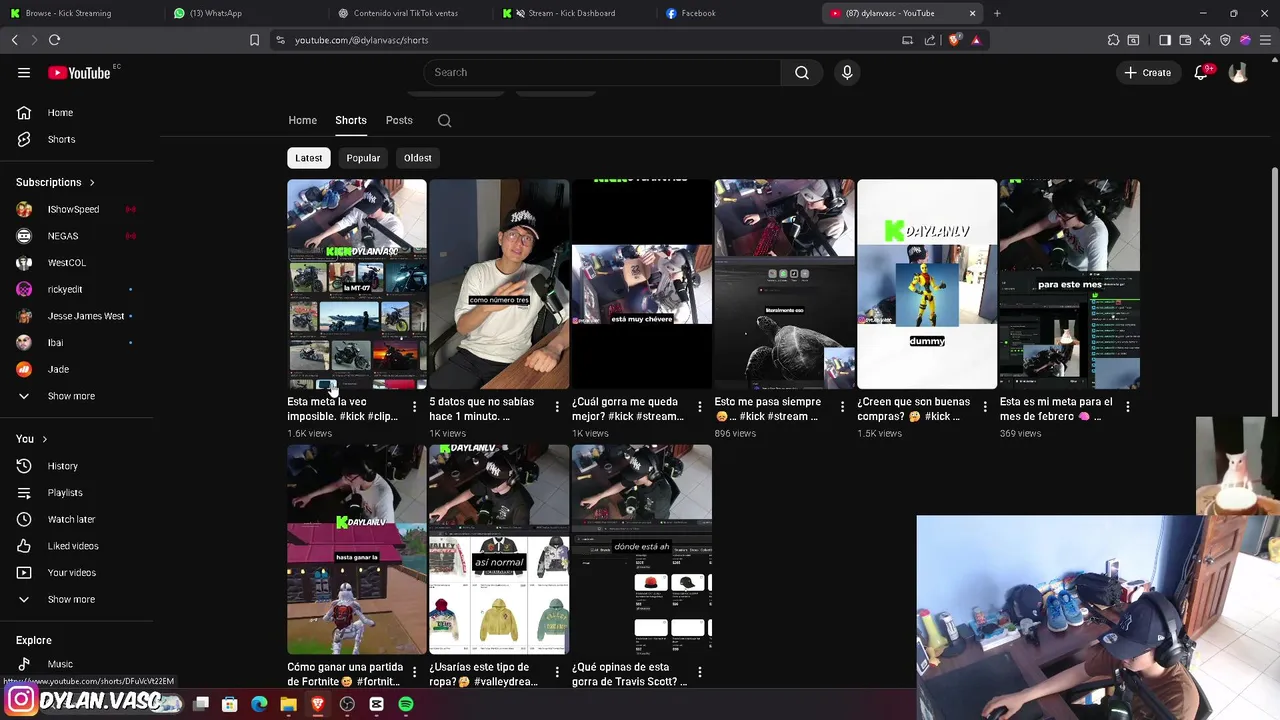Open 'Cómo ganar una partida de Fortnite' thumbnail
This screenshot has height=720, width=1280.
point(357,550)
